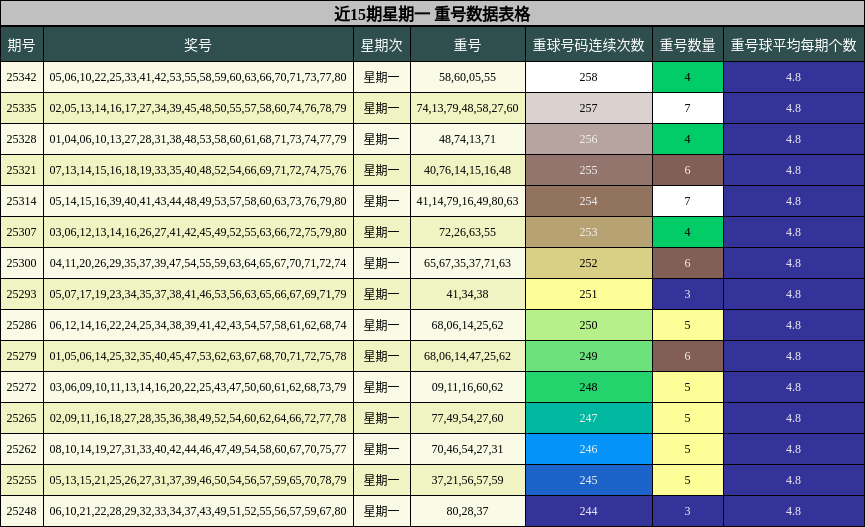Click winning numbers of issue 25293
Viewport: 865px width, 527px height.
click(x=199, y=294)
